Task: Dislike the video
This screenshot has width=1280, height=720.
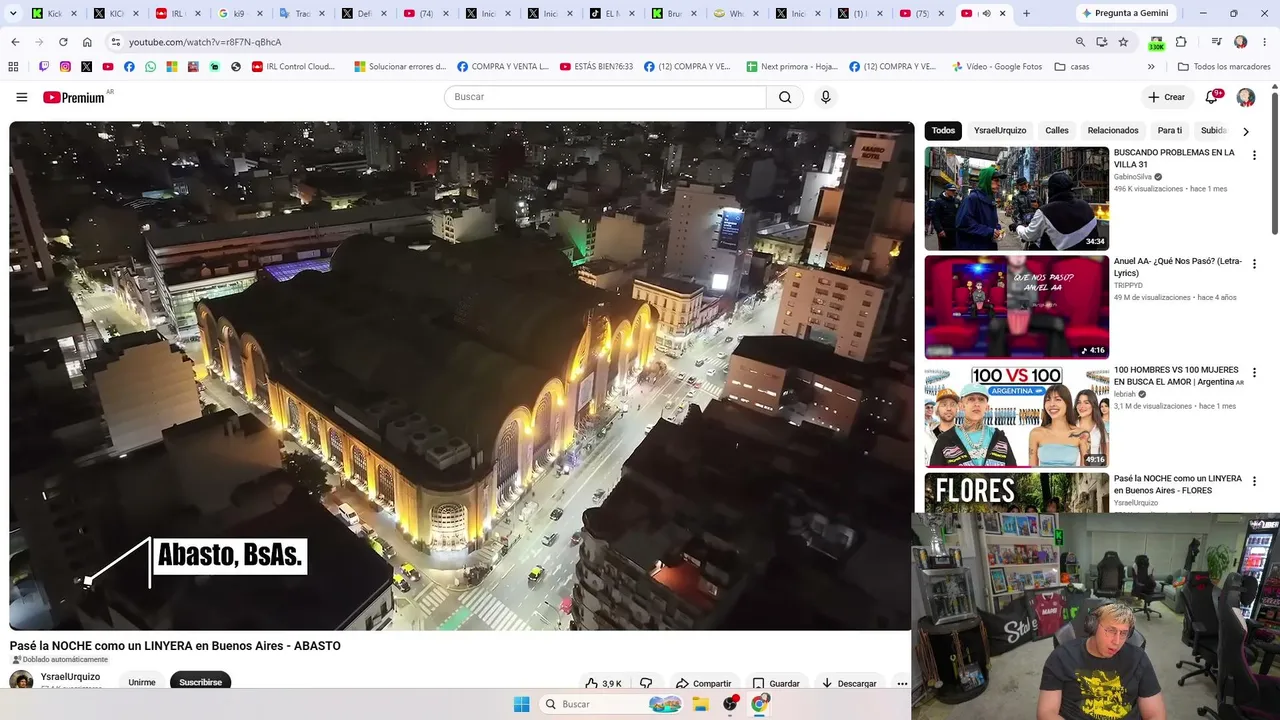Action: pyautogui.click(x=646, y=684)
